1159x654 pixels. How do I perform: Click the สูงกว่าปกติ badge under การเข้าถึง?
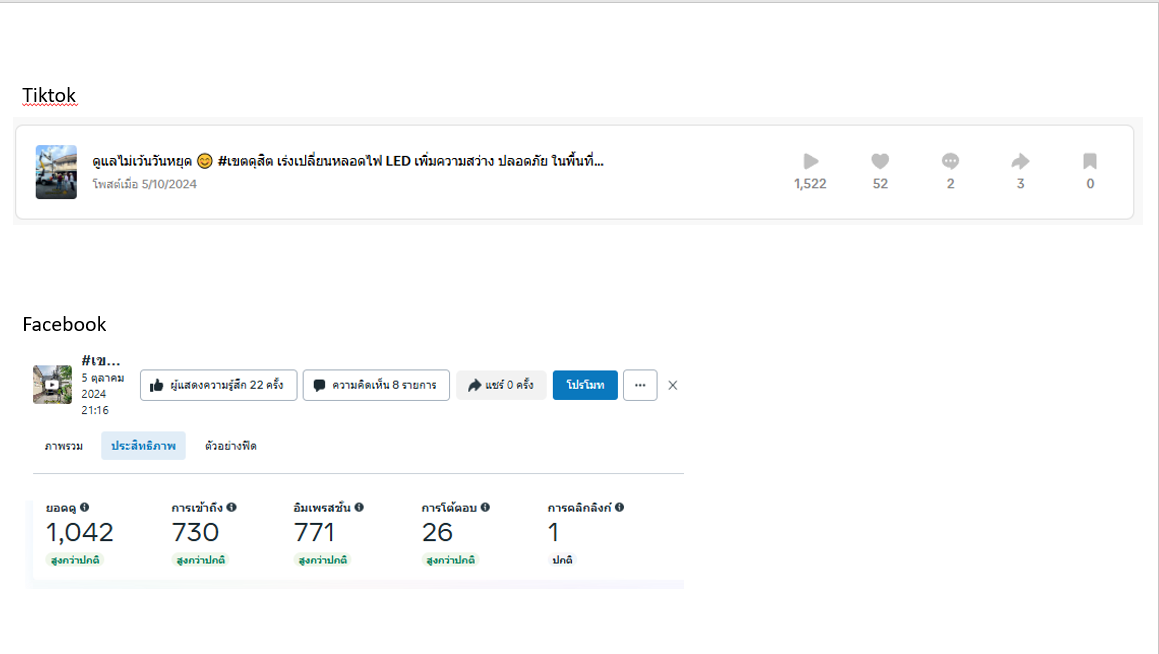pos(200,560)
